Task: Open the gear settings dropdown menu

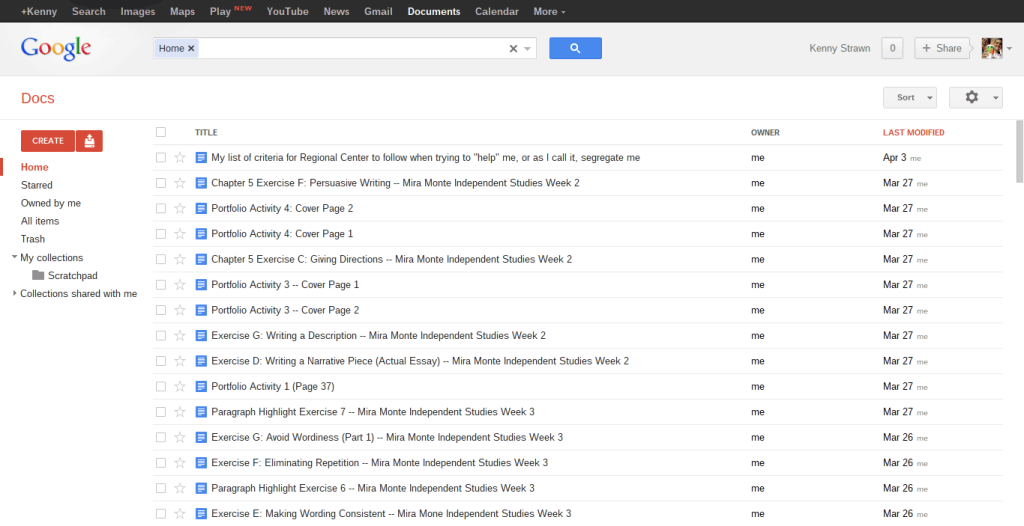Action: coord(975,97)
